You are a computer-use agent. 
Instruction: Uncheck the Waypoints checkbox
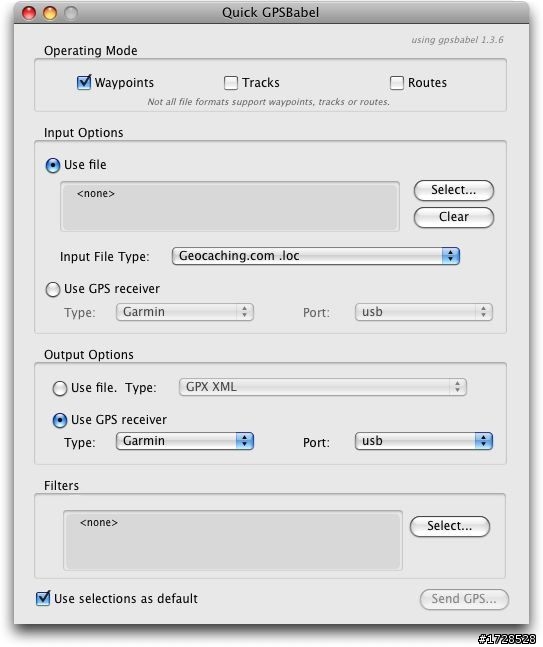(x=84, y=83)
